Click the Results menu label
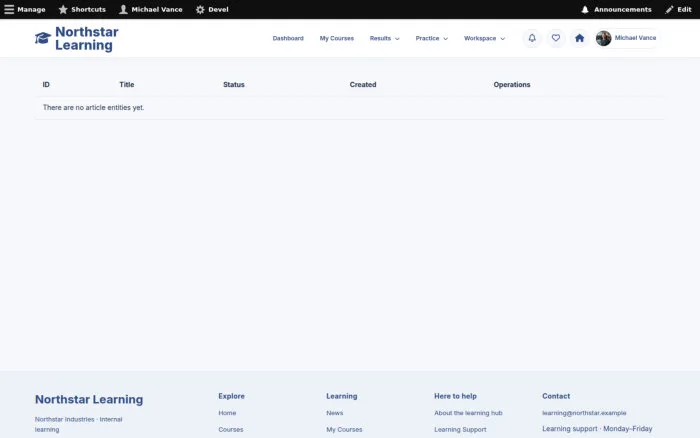Image resolution: width=700 pixels, height=438 pixels. [x=380, y=38]
